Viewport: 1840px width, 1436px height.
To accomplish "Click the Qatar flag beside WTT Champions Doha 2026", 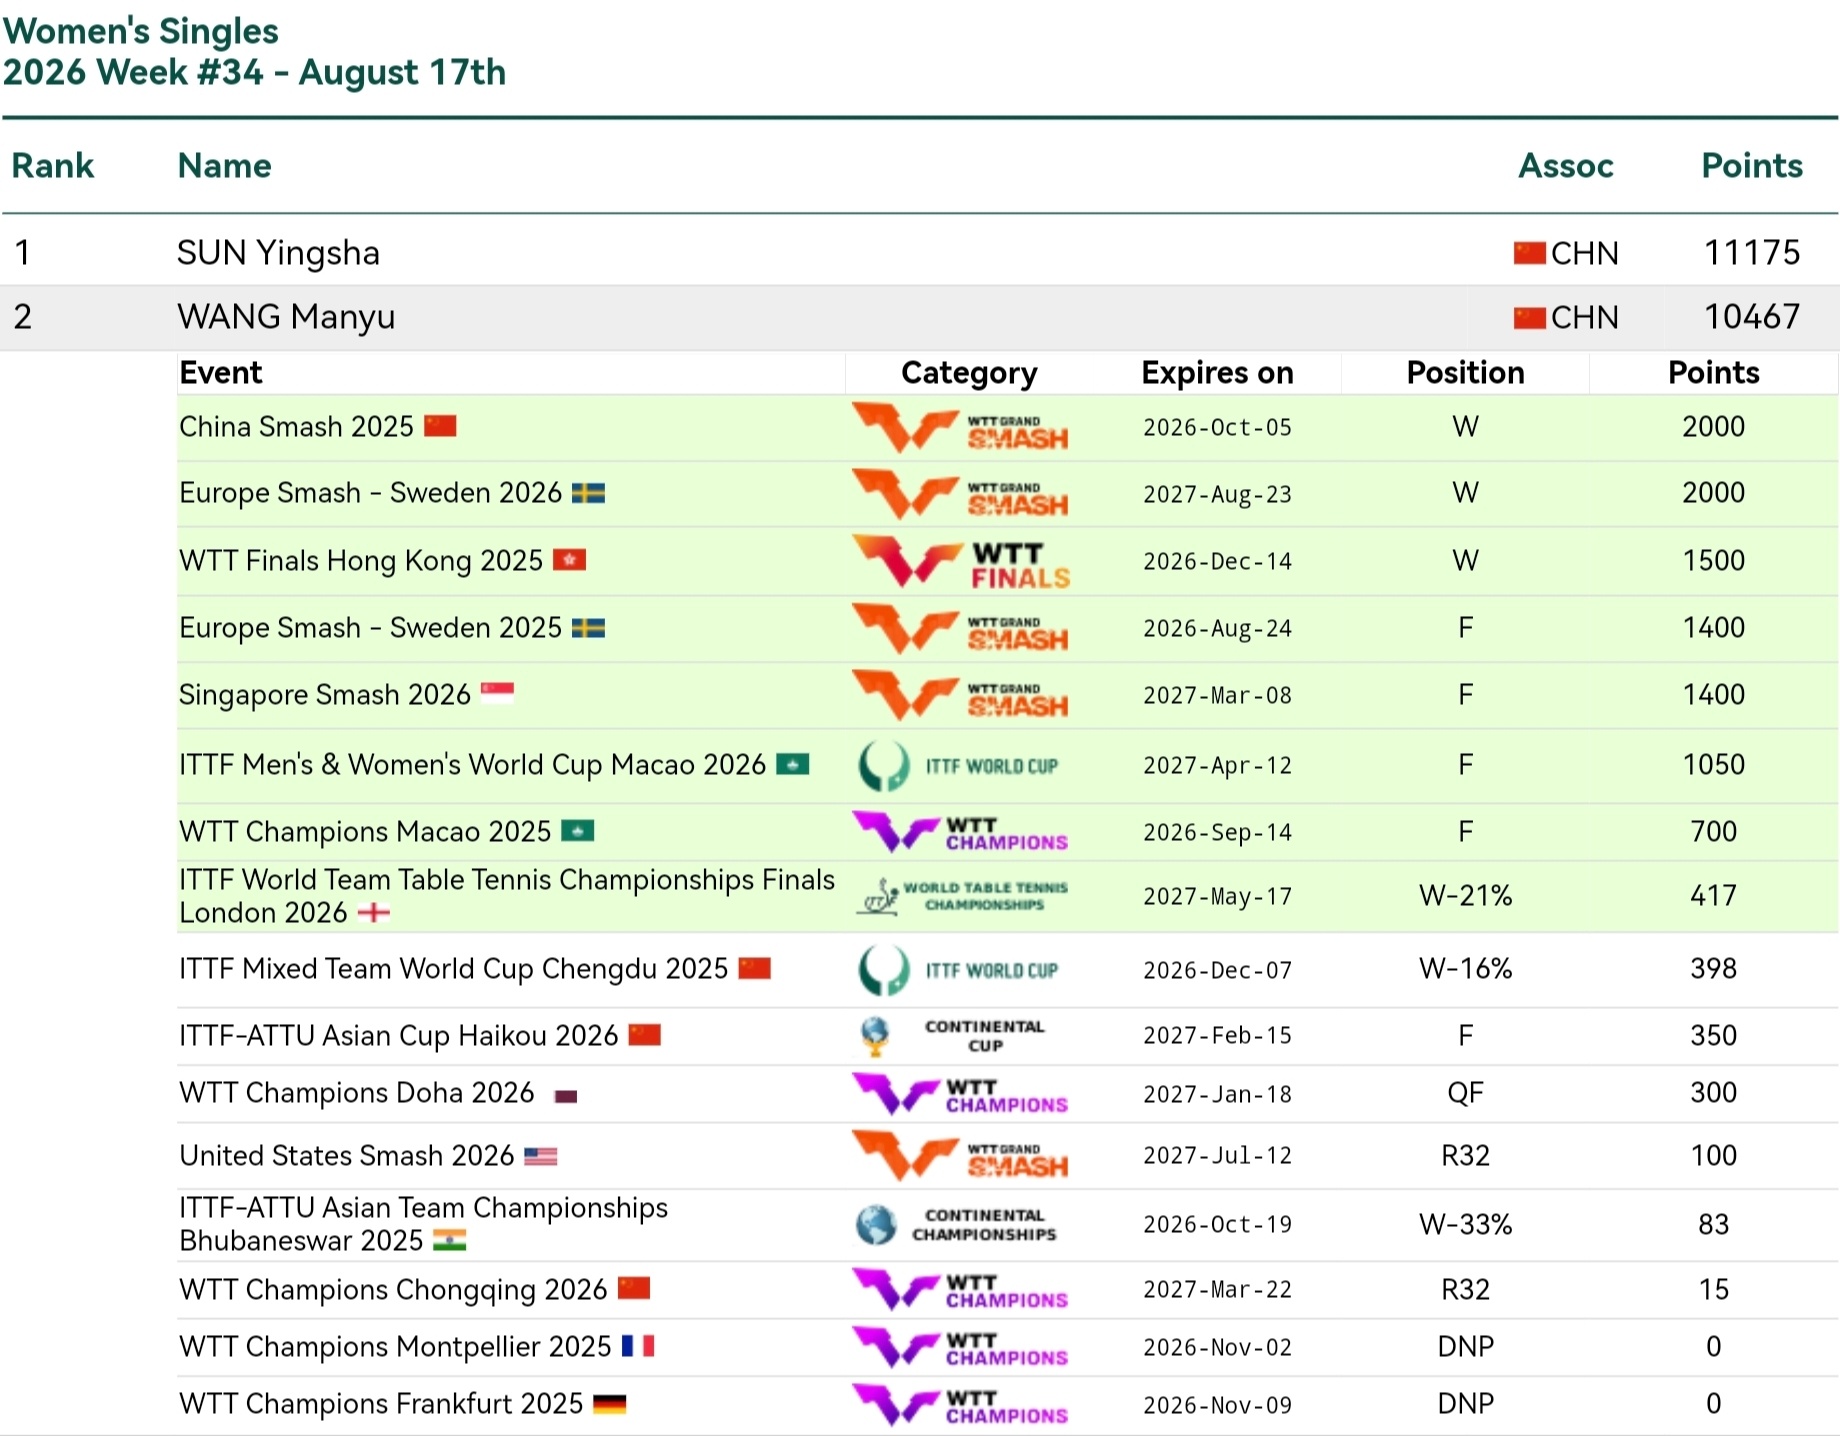I will (566, 1096).
